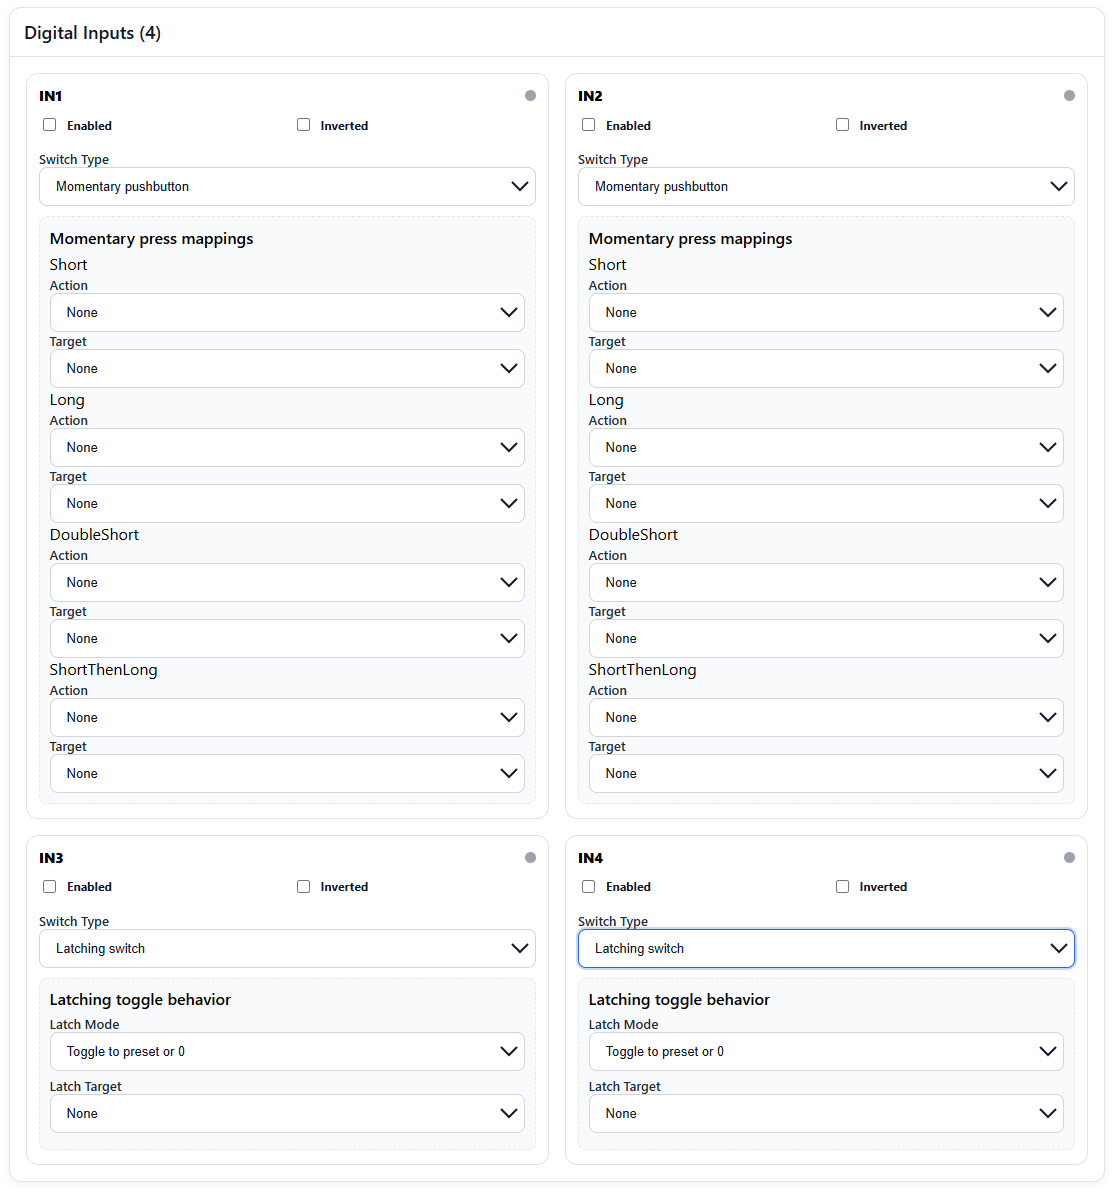1113x1188 pixels.
Task: Open the Long press Action dropdown on IN2
Action: point(826,447)
